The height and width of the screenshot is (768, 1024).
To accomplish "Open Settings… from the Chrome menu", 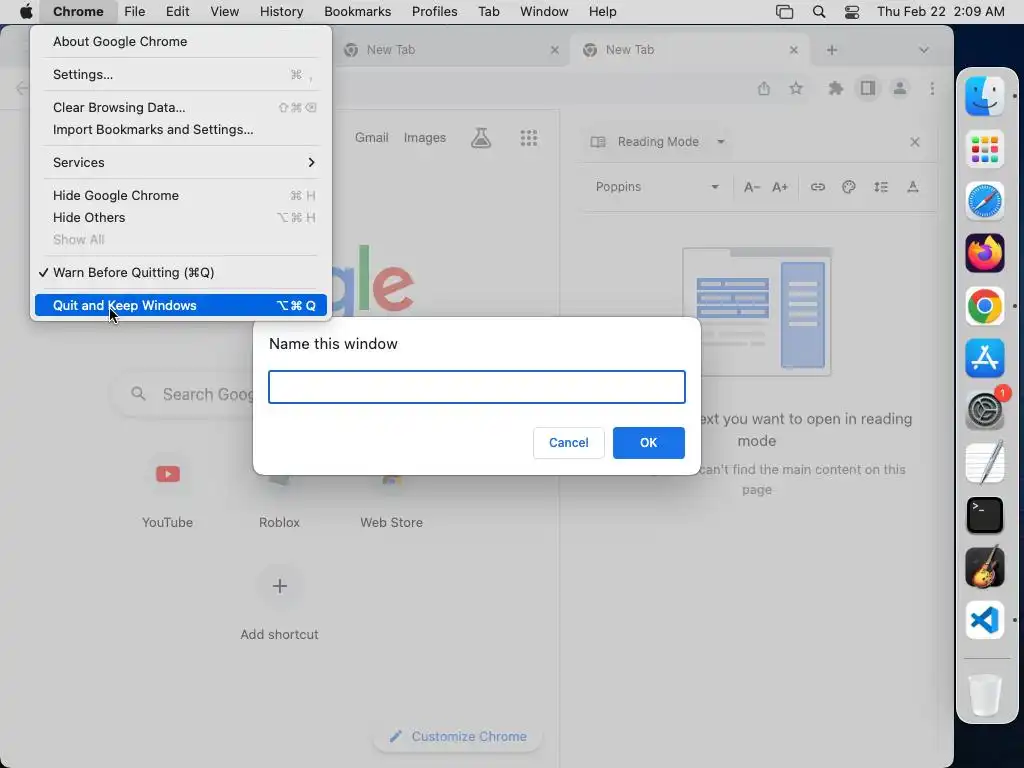I will 181,74.
